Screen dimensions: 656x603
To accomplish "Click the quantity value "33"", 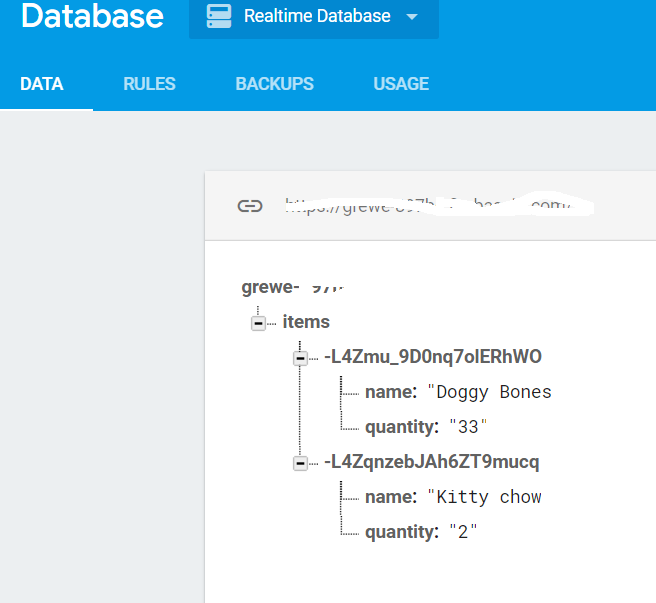I will (x=468, y=427).
